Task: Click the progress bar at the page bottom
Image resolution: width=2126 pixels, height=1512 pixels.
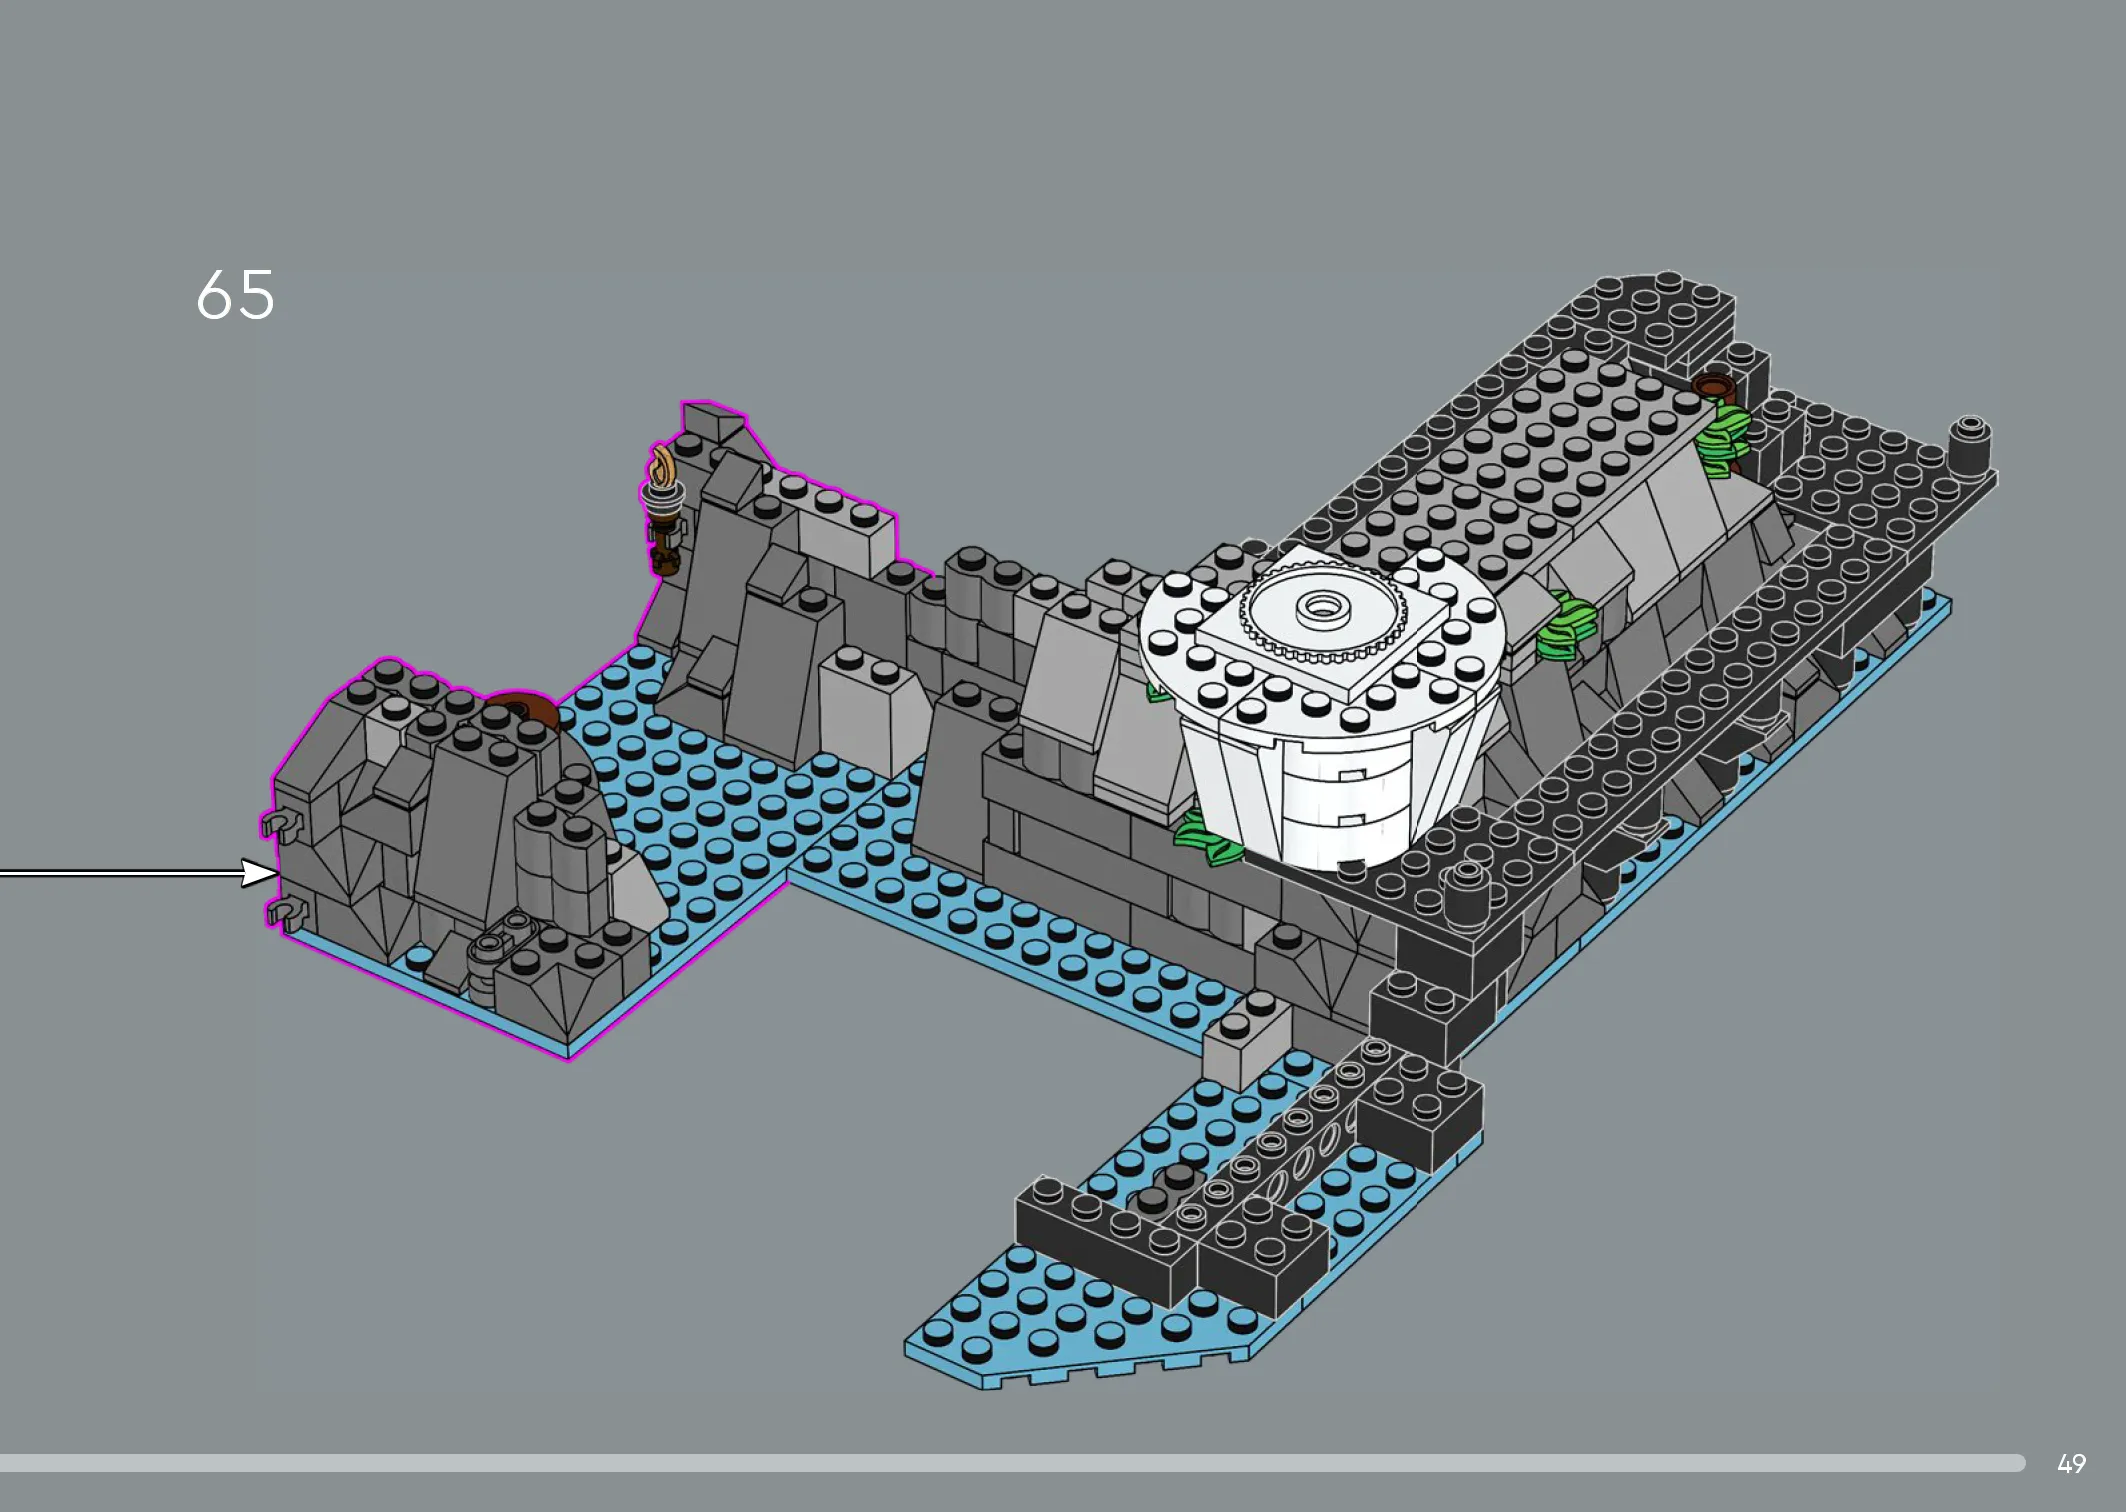Action: click(1012, 1463)
